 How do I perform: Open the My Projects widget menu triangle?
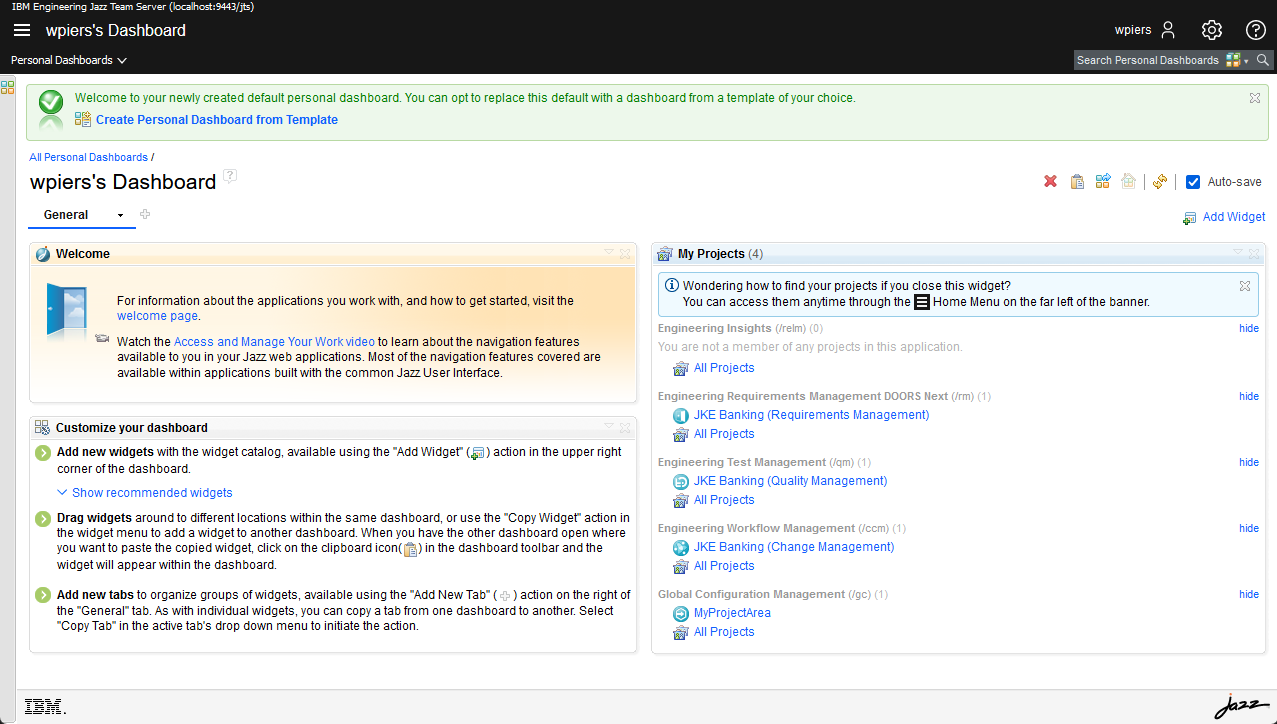point(1238,252)
